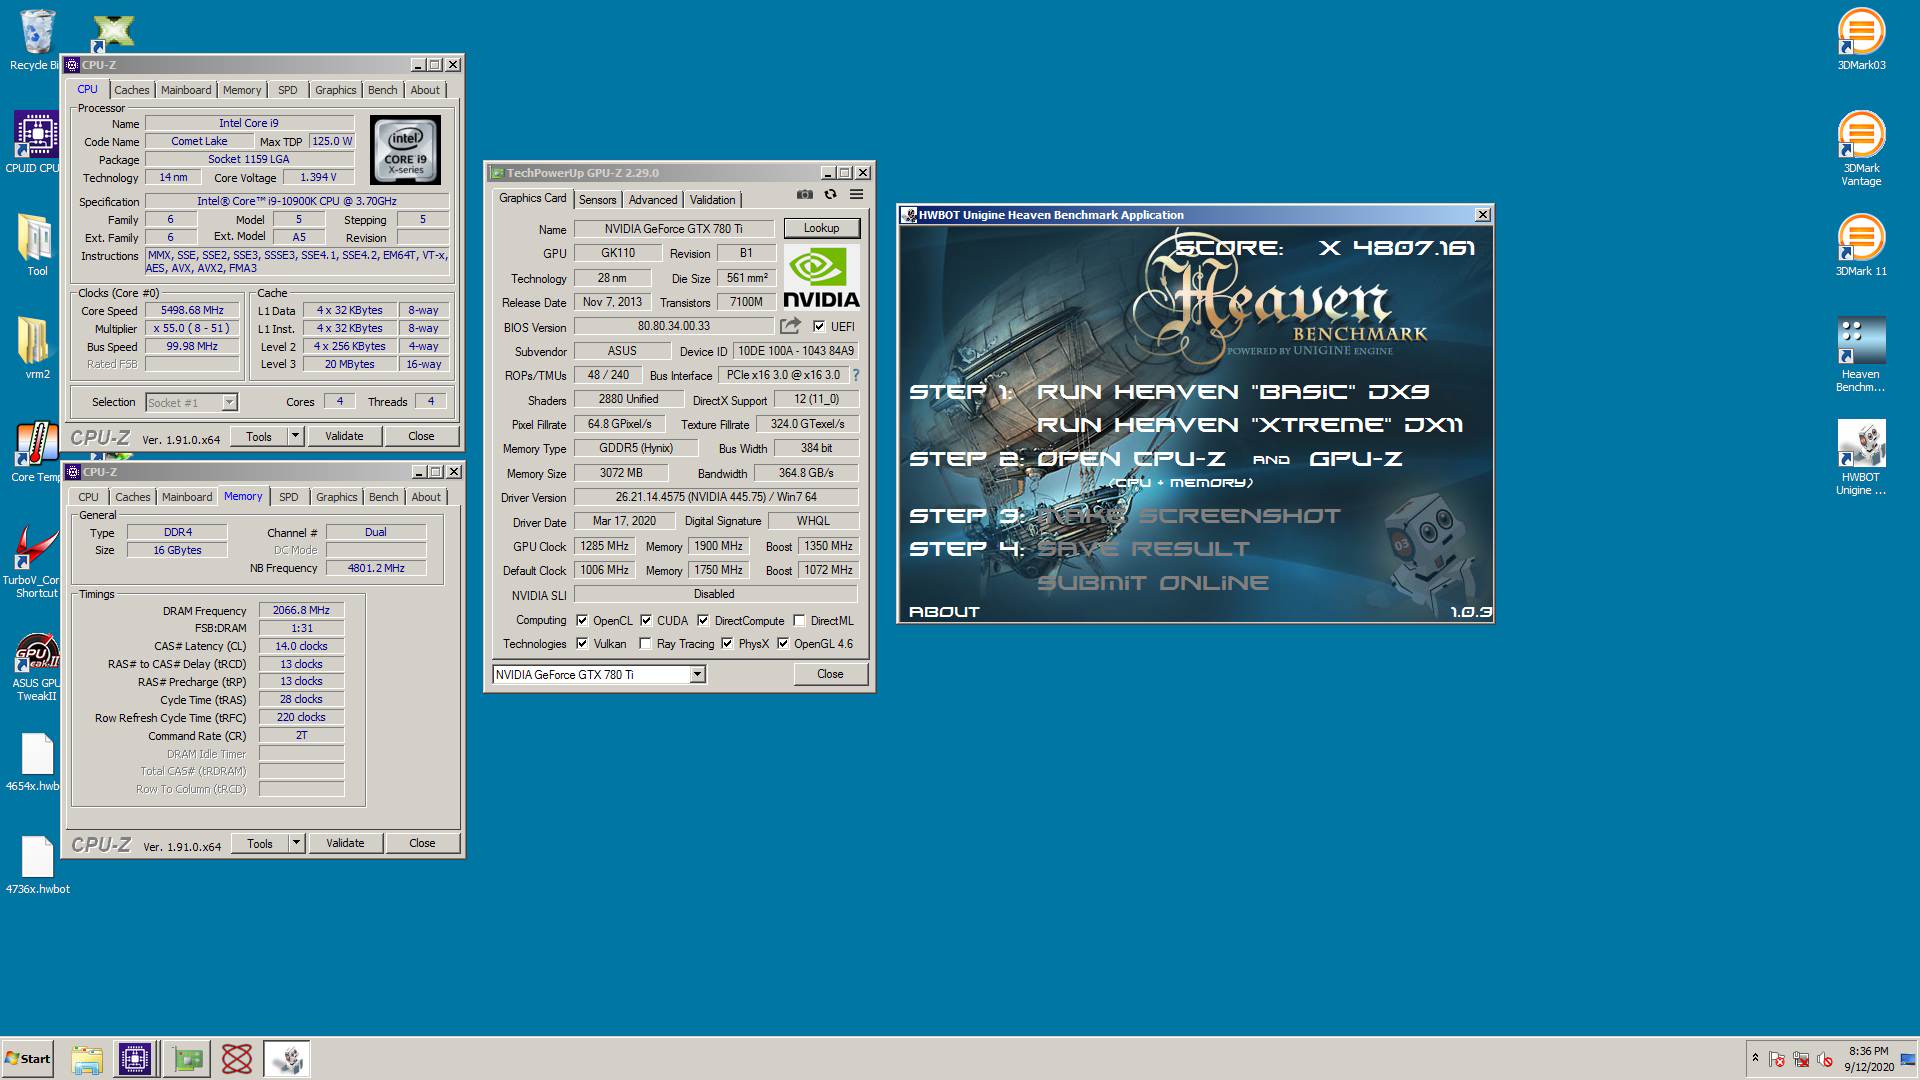
Task: Click the NVIDIA logo in GPU-Z
Action: click(x=821, y=277)
